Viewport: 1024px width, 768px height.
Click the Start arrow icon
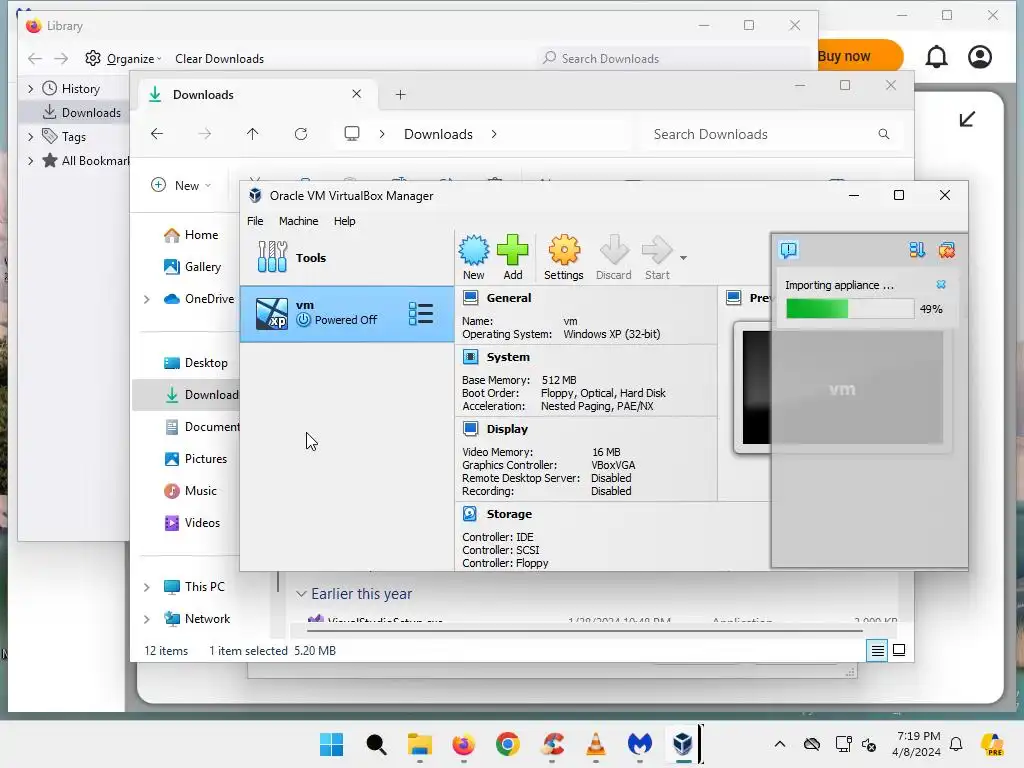[x=657, y=257]
